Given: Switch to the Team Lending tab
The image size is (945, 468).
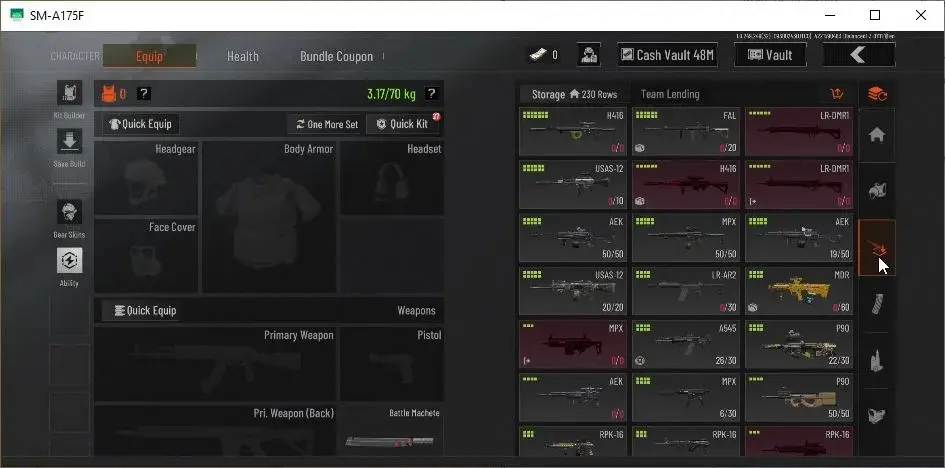Looking at the screenshot, I should point(670,94).
